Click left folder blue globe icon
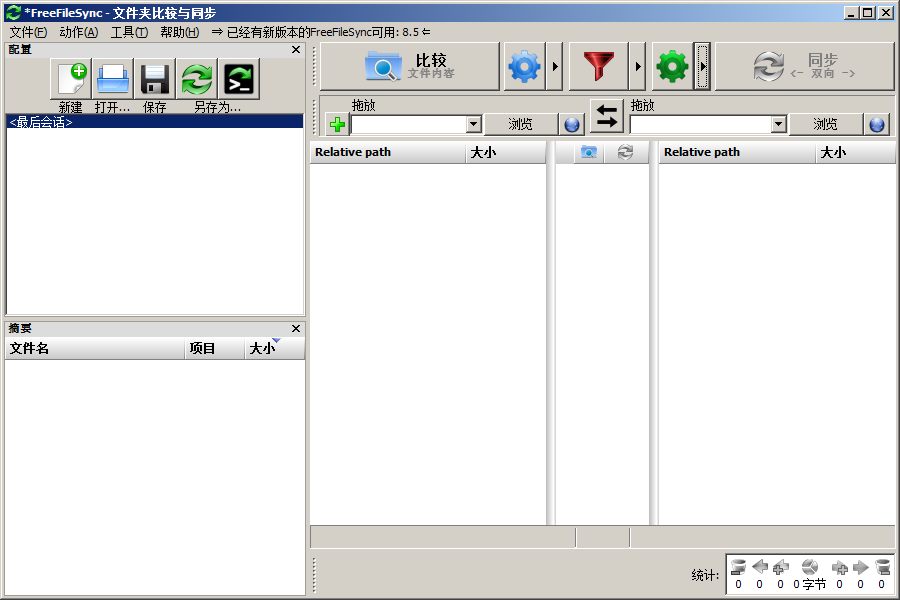 572,124
